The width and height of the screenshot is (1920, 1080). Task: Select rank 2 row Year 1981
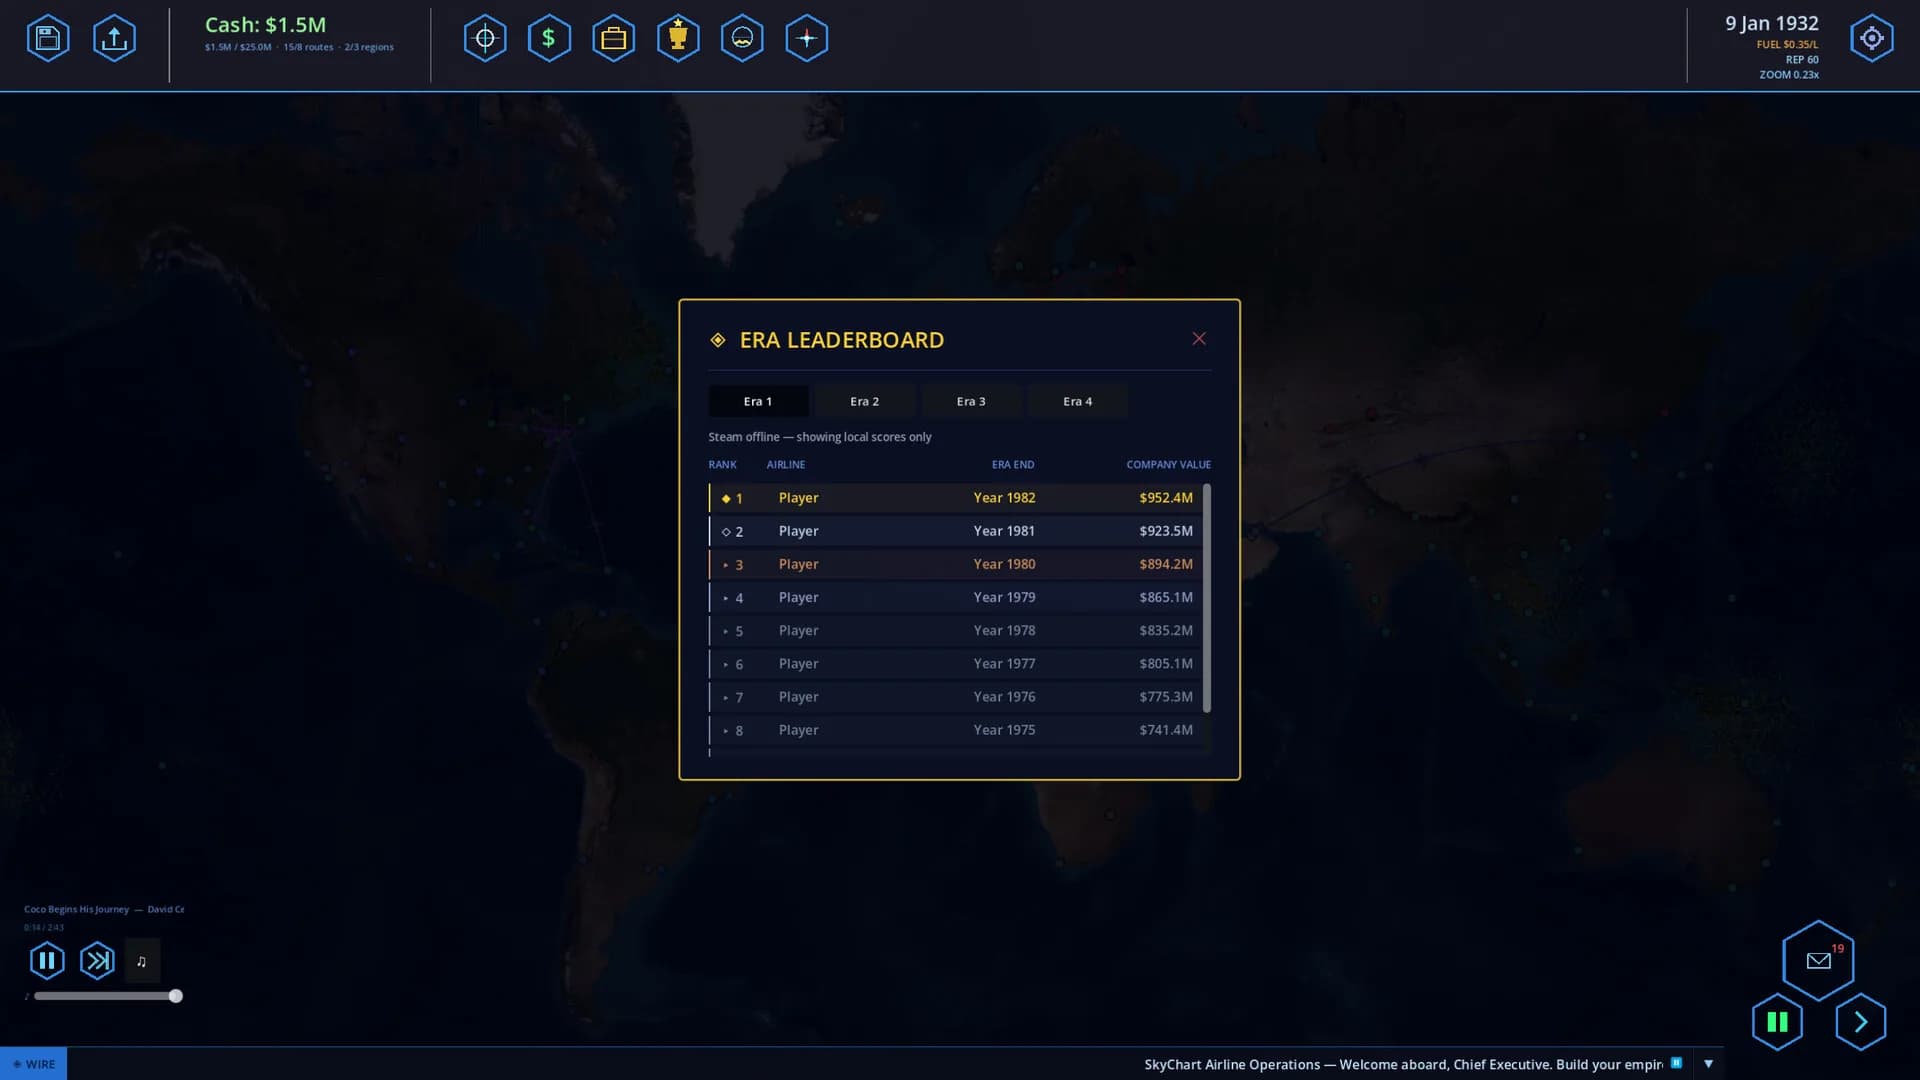(955, 531)
